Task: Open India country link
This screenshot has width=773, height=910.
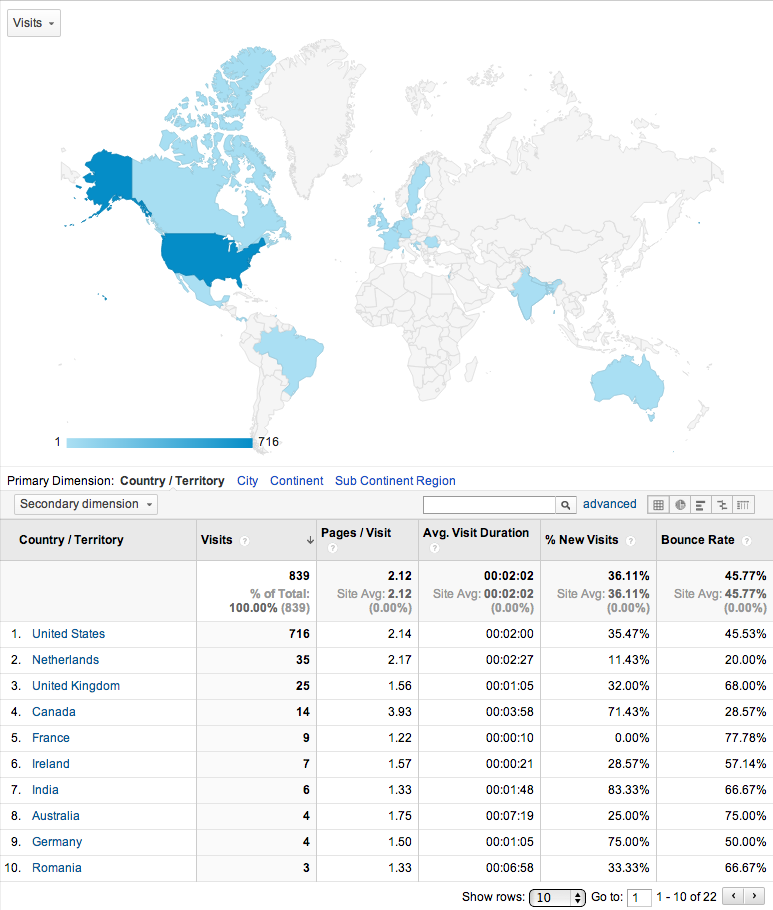Action: [x=45, y=790]
